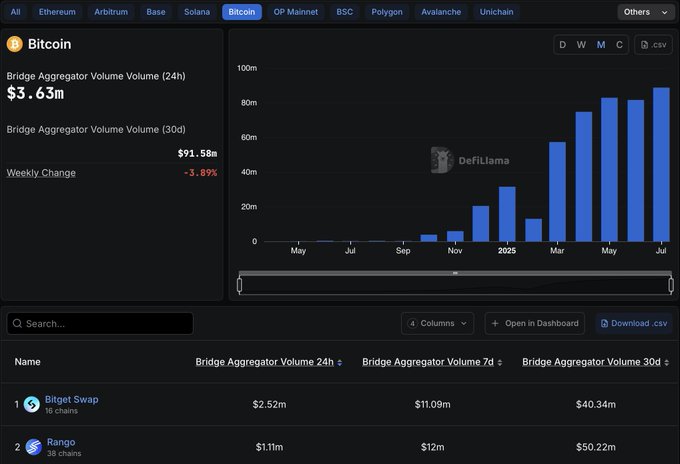Click Bitget Swap 30d value $40.34m
The image size is (680, 464).
[x=595, y=405]
